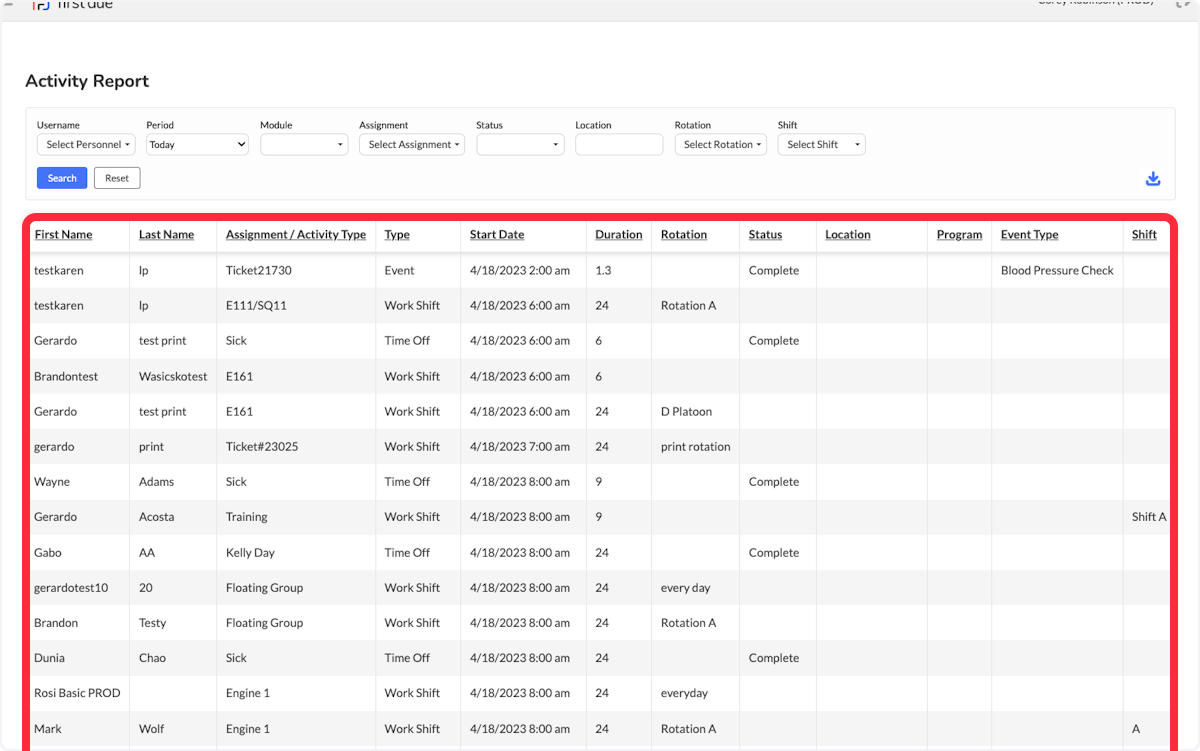Open the Select Assignment dropdown
Viewport: 1200px width, 751px height.
(412, 145)
